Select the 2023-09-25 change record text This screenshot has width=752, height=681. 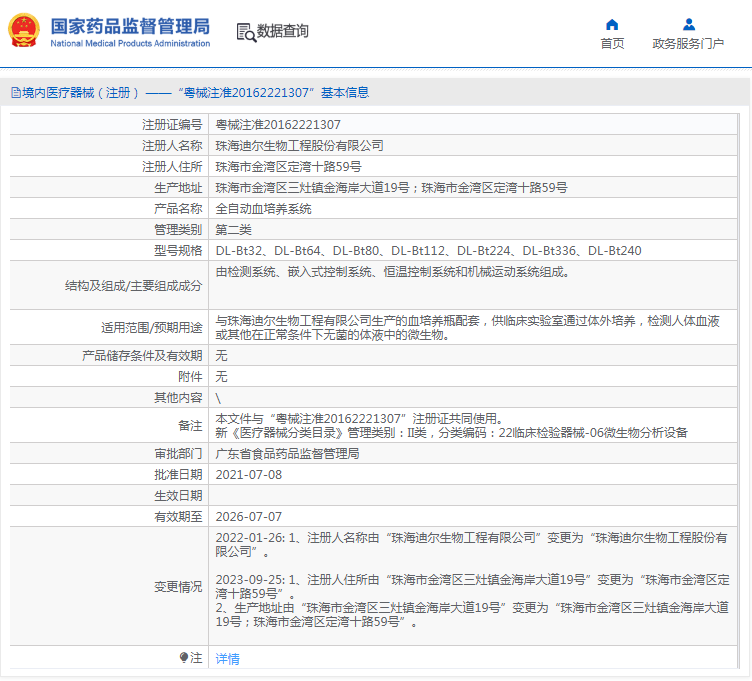[x=472, y=601]
